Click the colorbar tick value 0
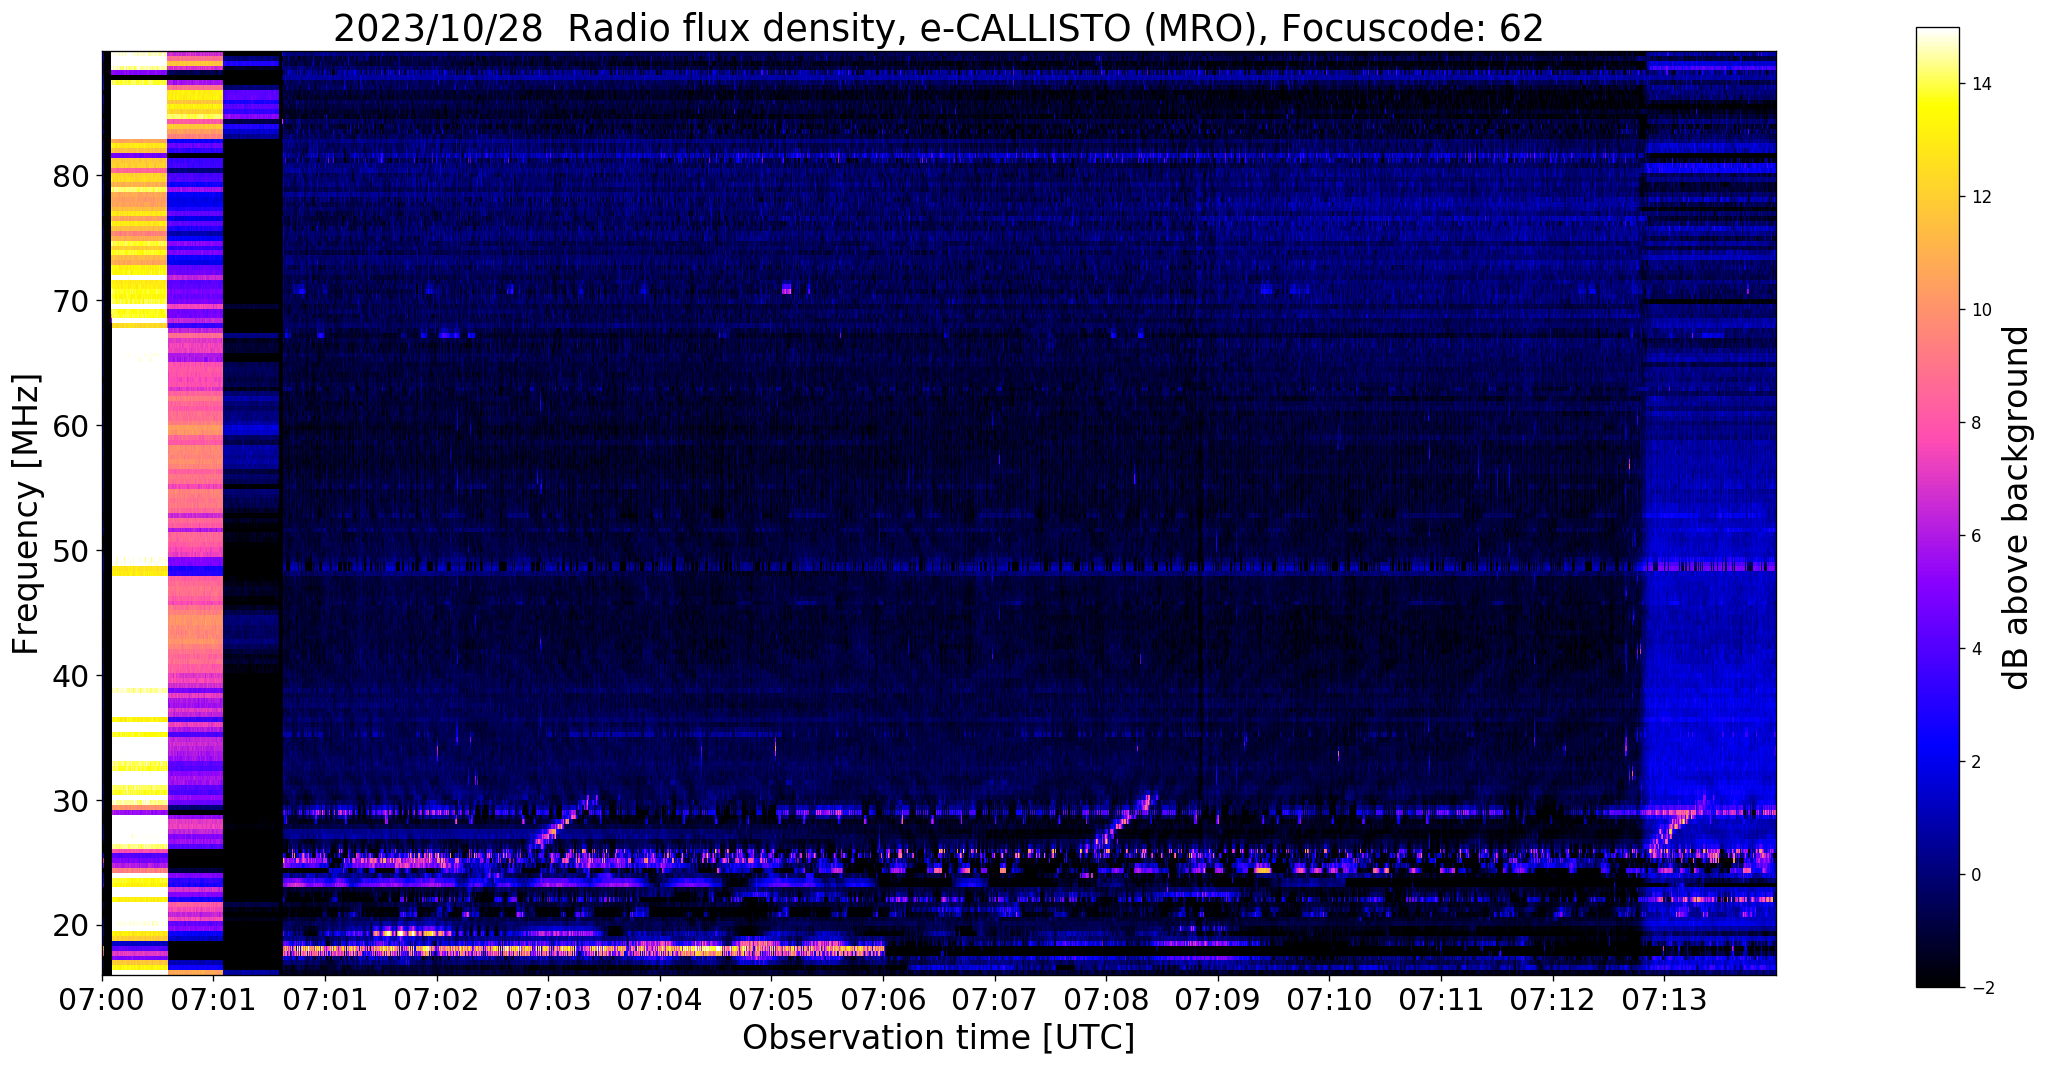This screenshot has width=2047, height=1067. point(1975,875)
